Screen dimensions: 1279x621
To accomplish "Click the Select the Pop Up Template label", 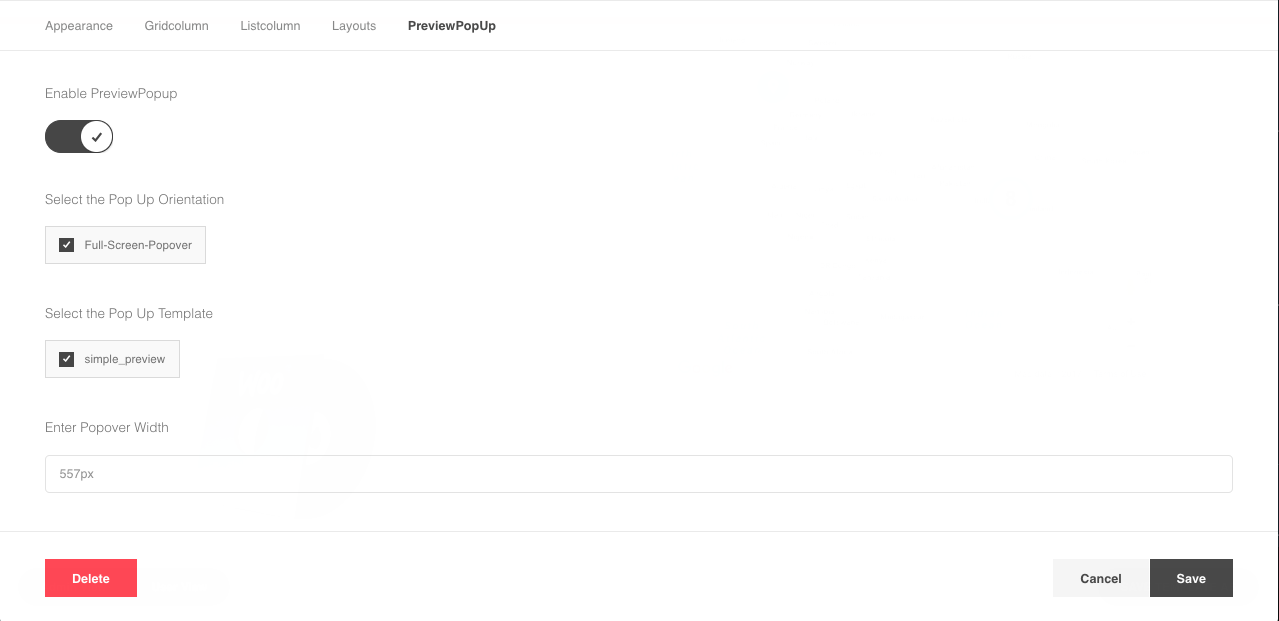I will pyautogui.click(x=129, y=313).
